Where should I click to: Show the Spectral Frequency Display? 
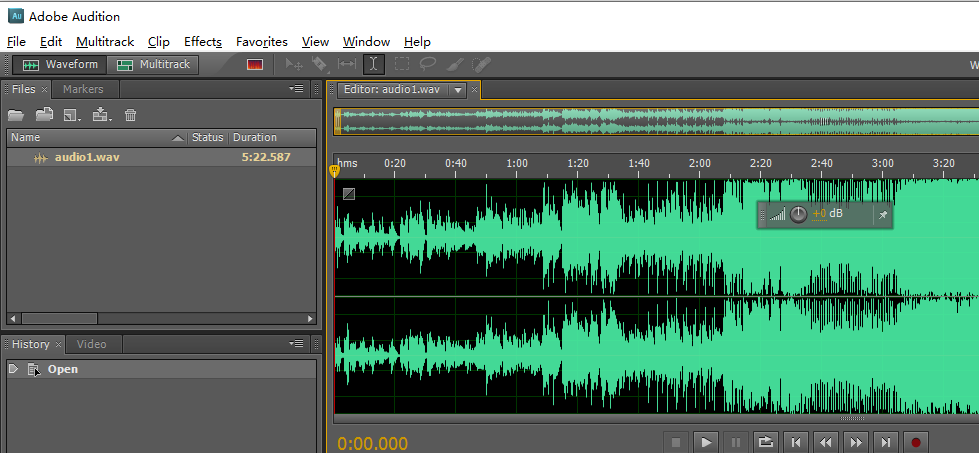pos(255,64)
